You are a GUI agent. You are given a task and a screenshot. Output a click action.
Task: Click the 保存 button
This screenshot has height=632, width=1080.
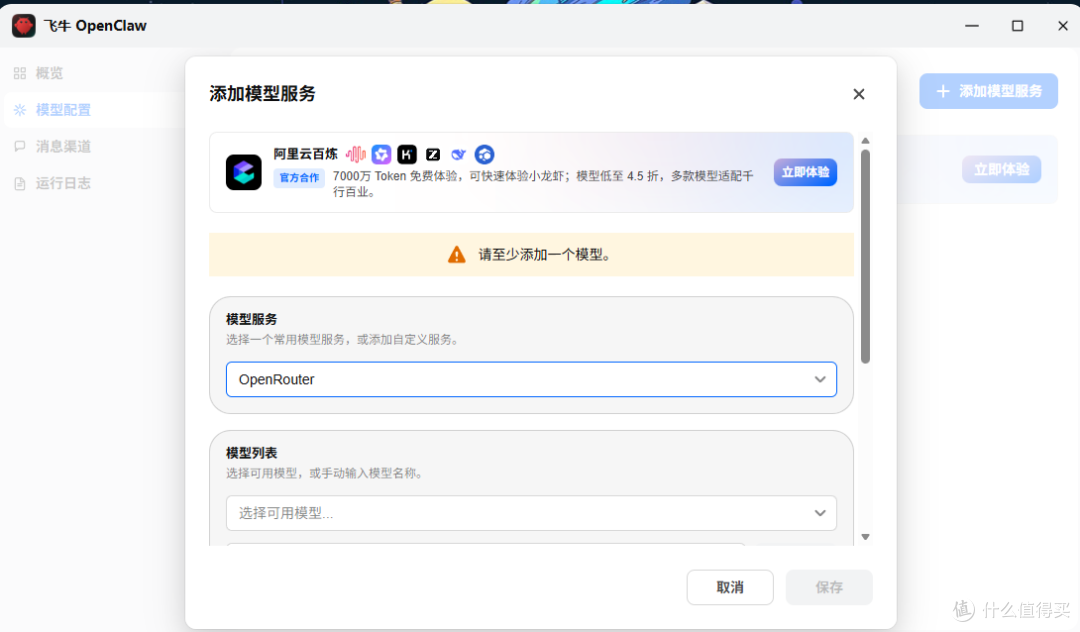(829, 587)
